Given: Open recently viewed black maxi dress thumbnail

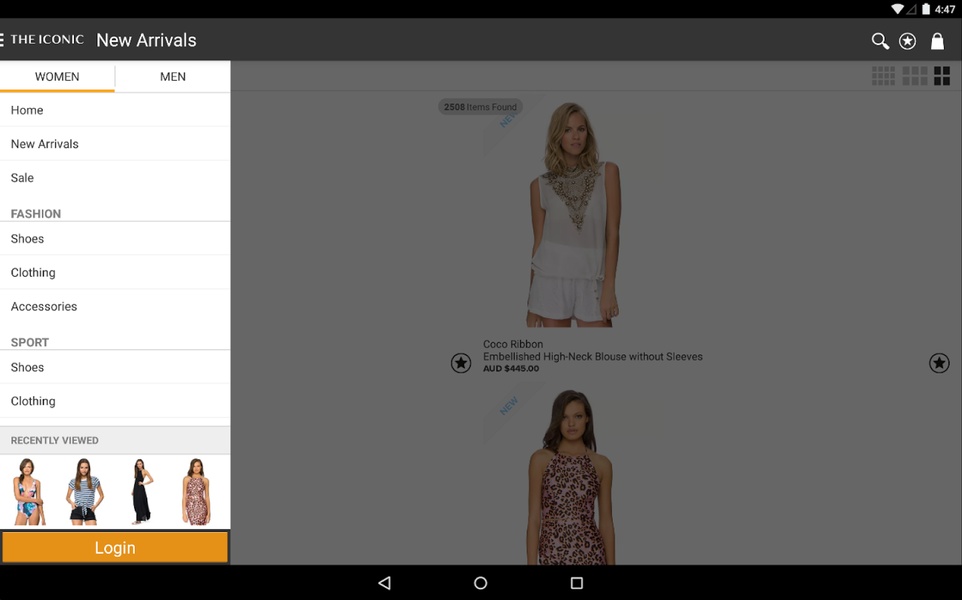Looking at the screenshot, I should (141, 492).
